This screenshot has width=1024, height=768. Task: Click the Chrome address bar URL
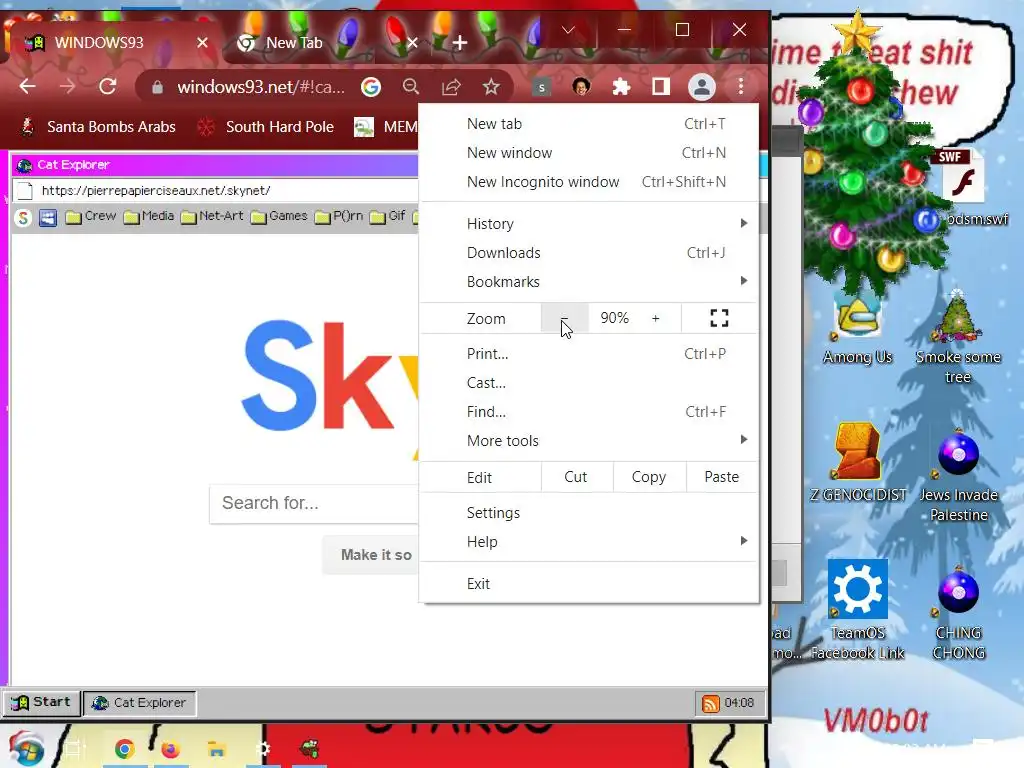click(x=261, y=87)
